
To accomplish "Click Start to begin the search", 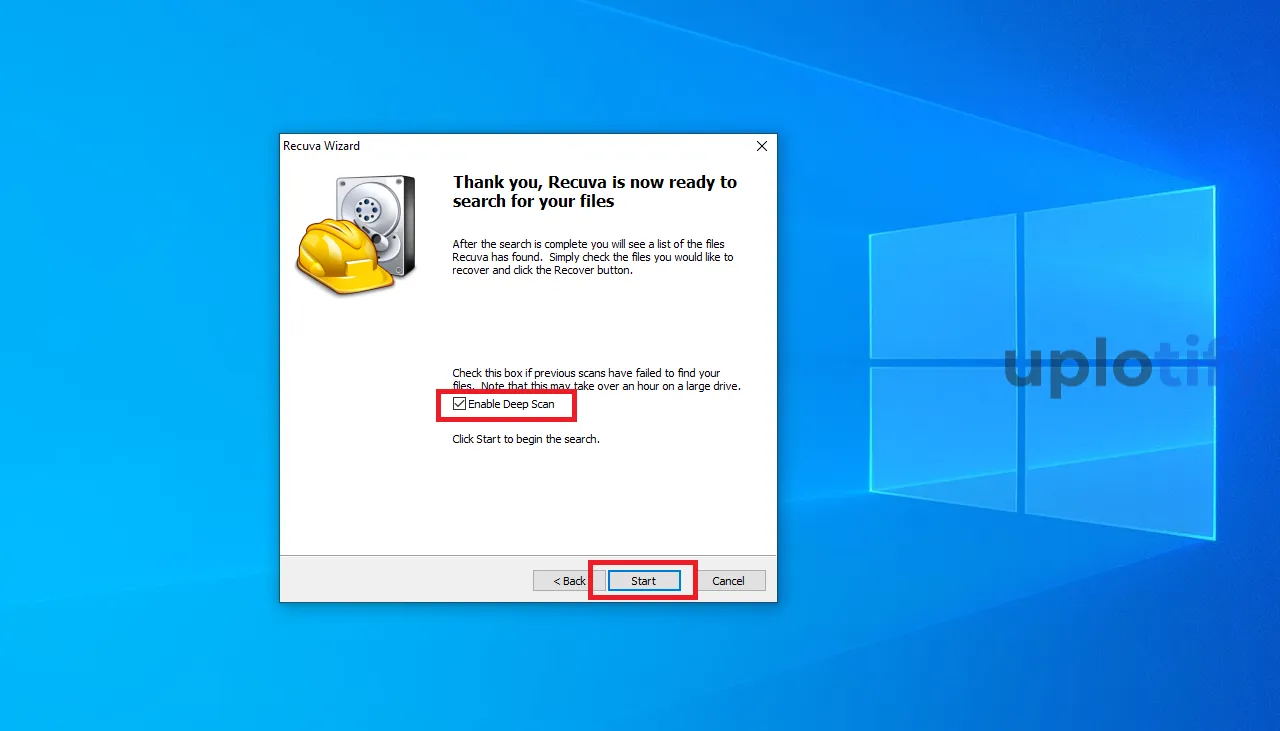I will (x=644, y=581).
